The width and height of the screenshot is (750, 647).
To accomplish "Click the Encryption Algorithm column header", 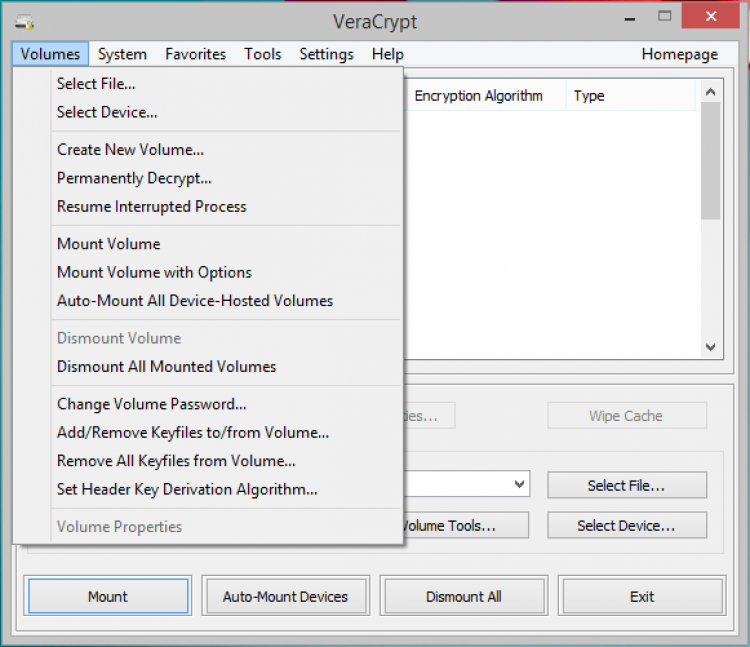I will click(479, 96).
